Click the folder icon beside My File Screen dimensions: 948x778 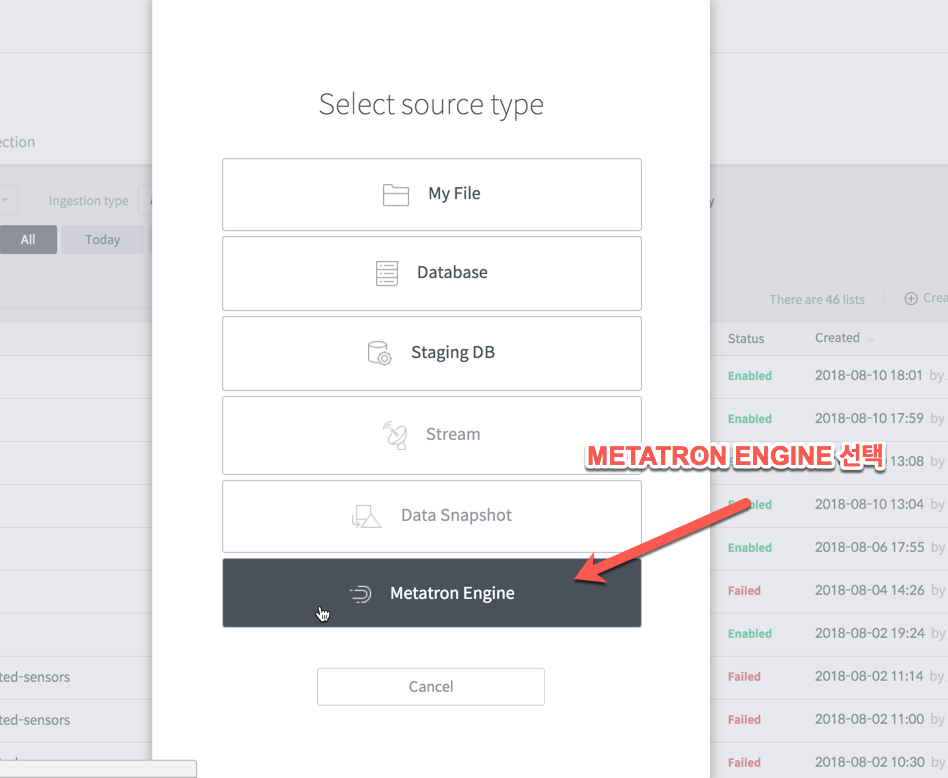[x=395, y=195]
